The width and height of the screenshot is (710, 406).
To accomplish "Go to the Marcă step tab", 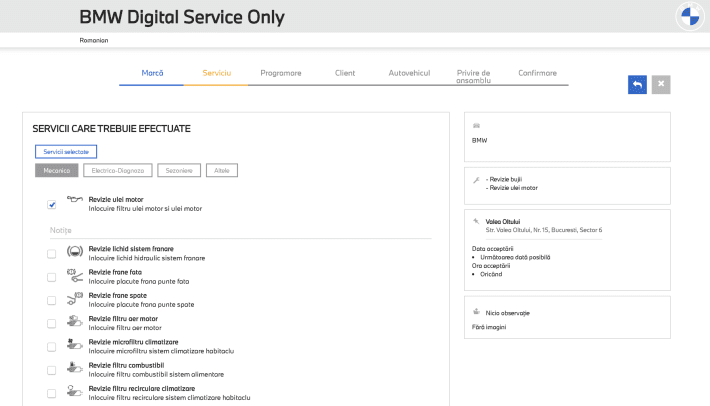I will (152, 73).
